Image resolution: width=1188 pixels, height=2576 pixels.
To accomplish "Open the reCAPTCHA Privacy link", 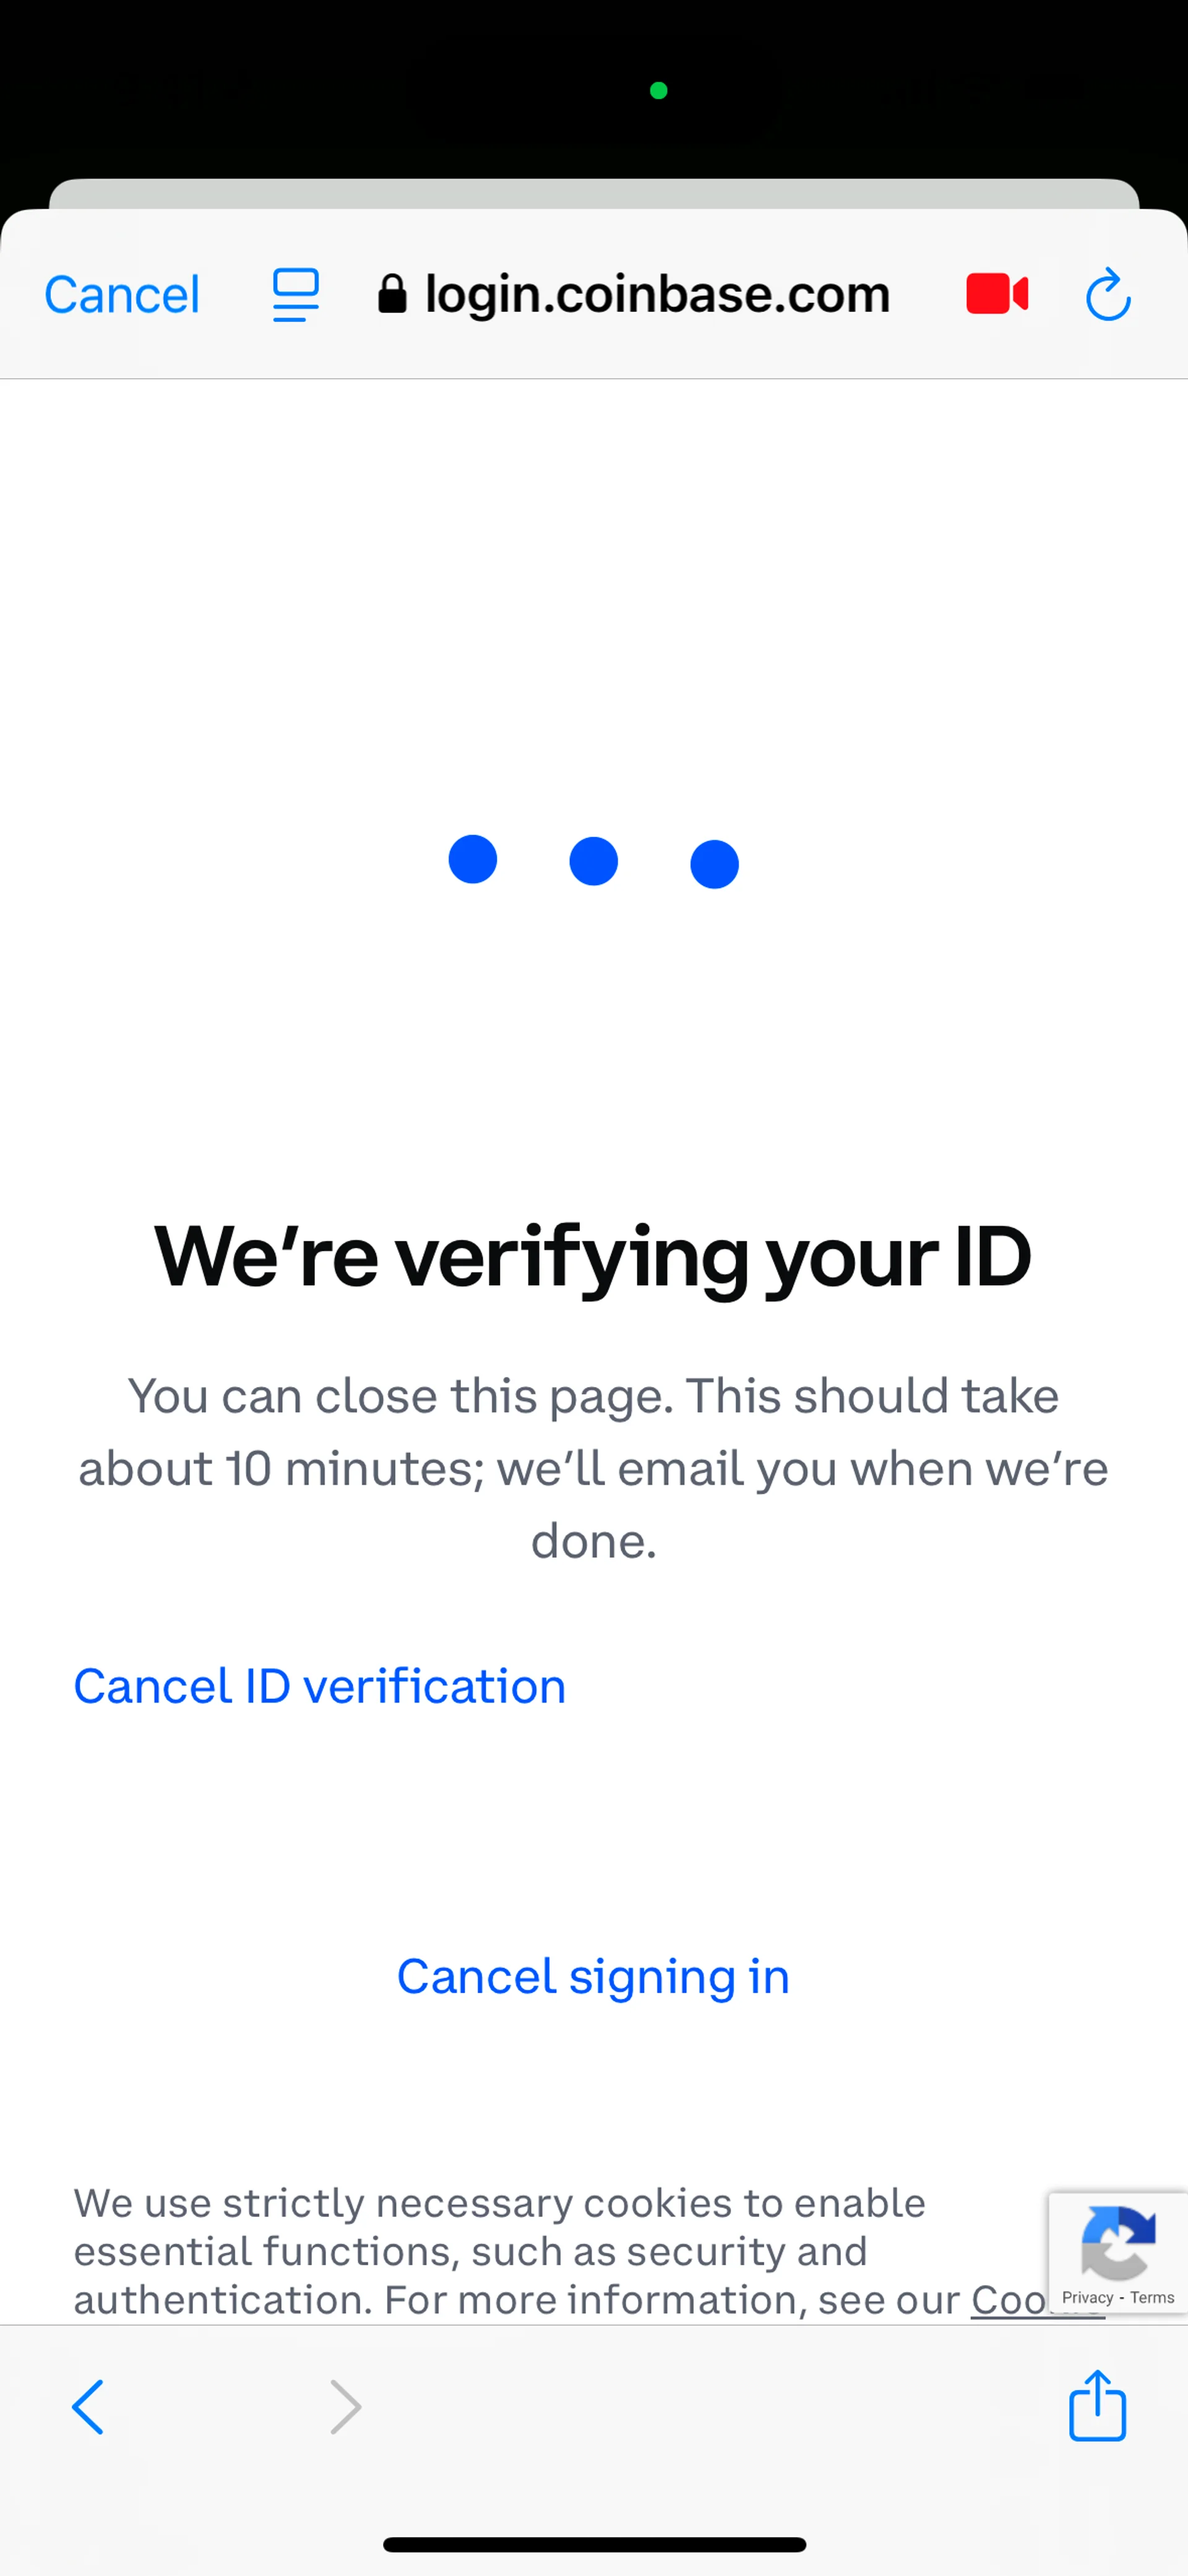I will [x=1087, y=2297].
